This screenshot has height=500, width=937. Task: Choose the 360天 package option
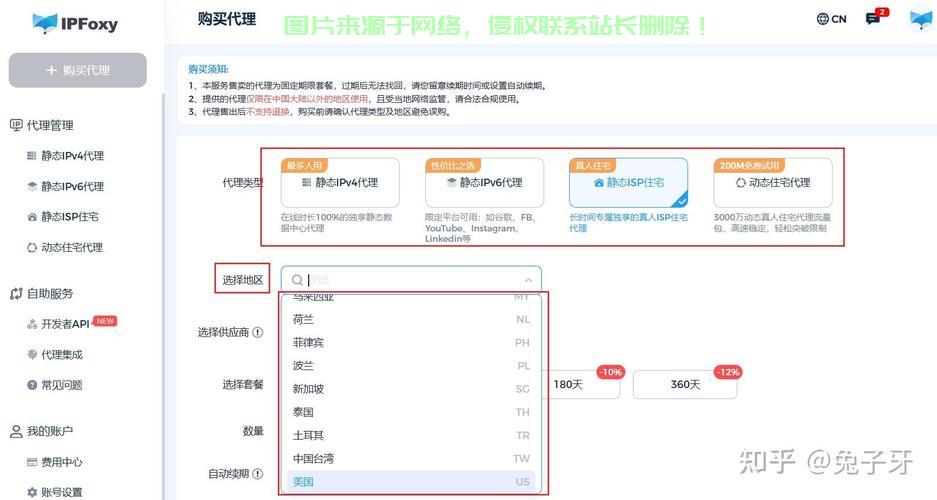(685, 385)
